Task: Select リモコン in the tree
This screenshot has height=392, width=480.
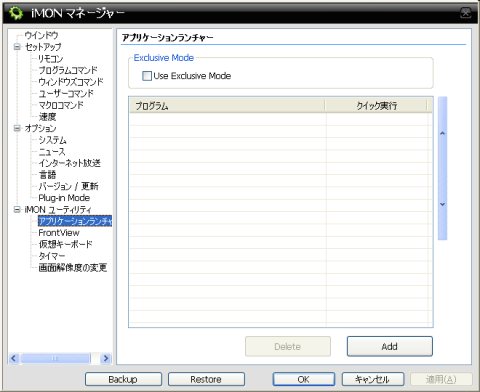Action: [x=50, y=58]
